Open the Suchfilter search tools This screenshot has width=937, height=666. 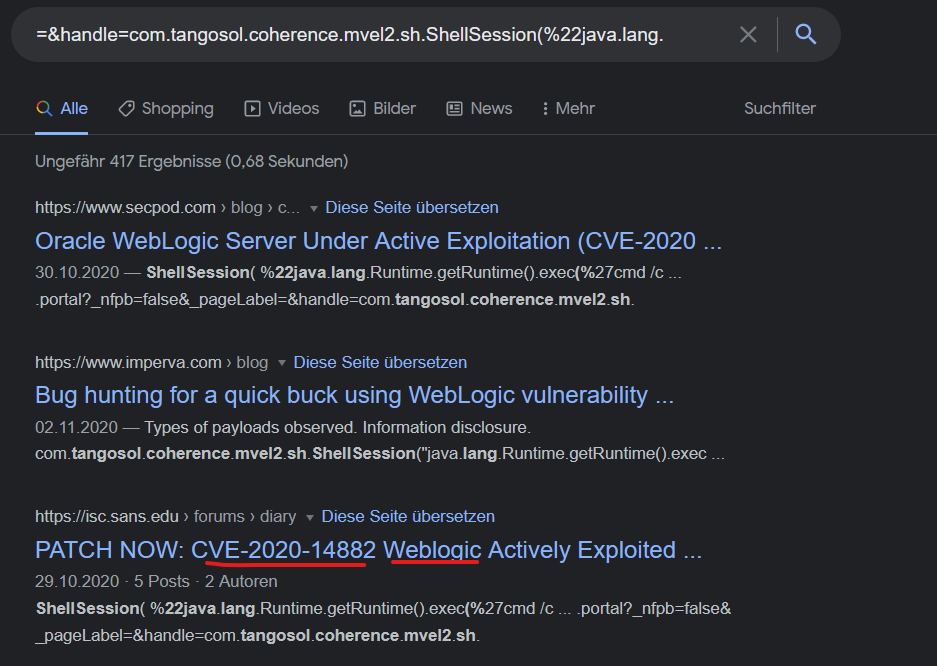780,108
